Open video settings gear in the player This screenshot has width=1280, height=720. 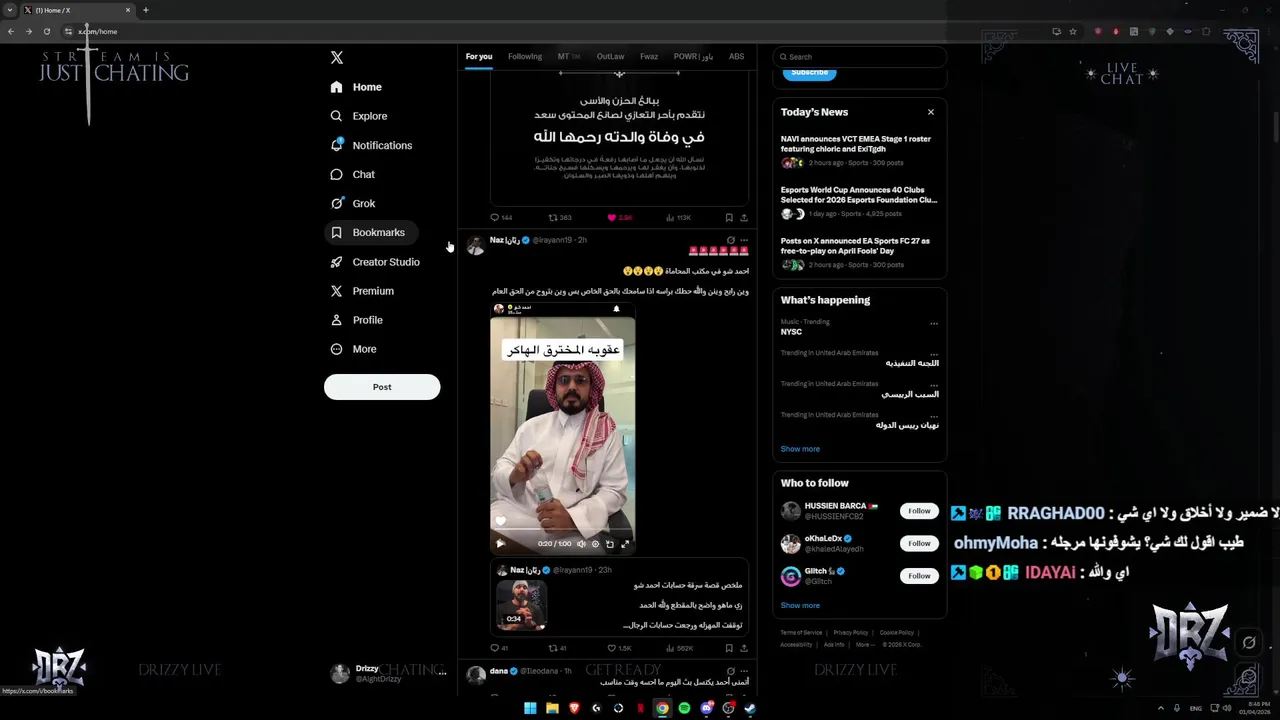[595, 544]
